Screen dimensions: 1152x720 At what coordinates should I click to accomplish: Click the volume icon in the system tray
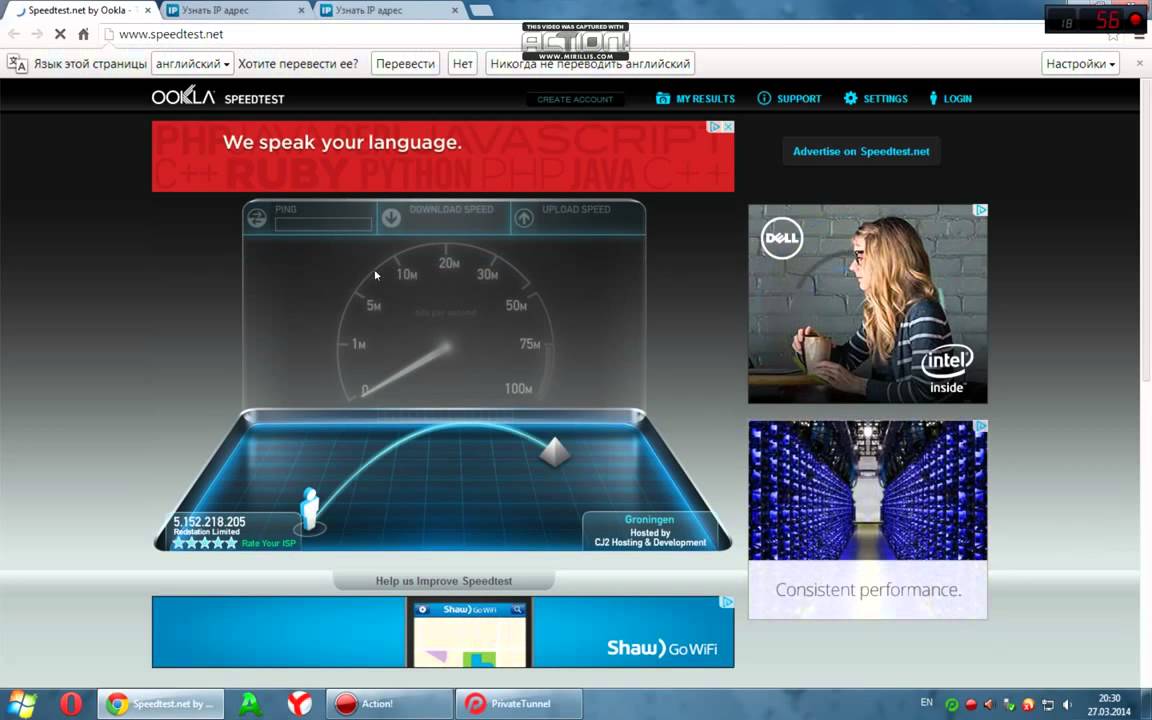[x=1067, y=705]
